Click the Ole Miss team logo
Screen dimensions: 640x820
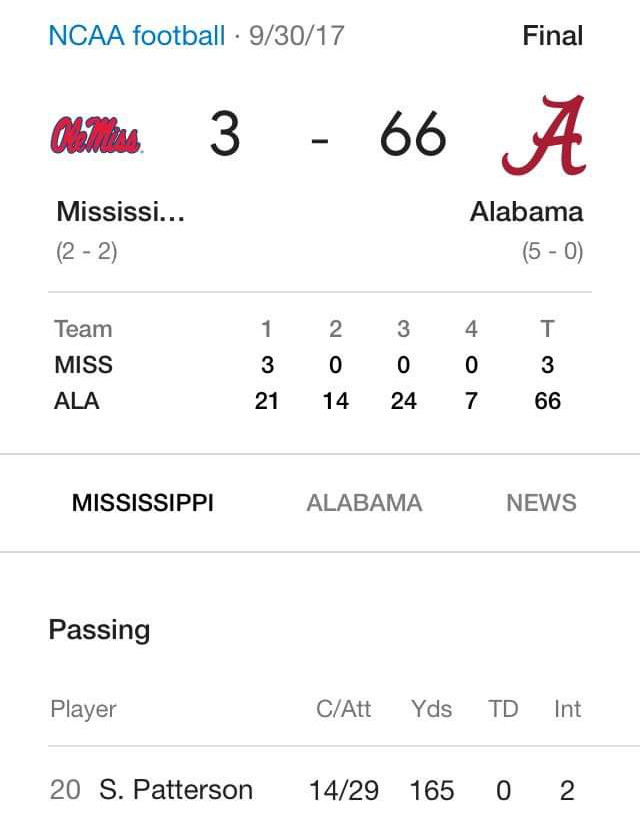(96, 135)
